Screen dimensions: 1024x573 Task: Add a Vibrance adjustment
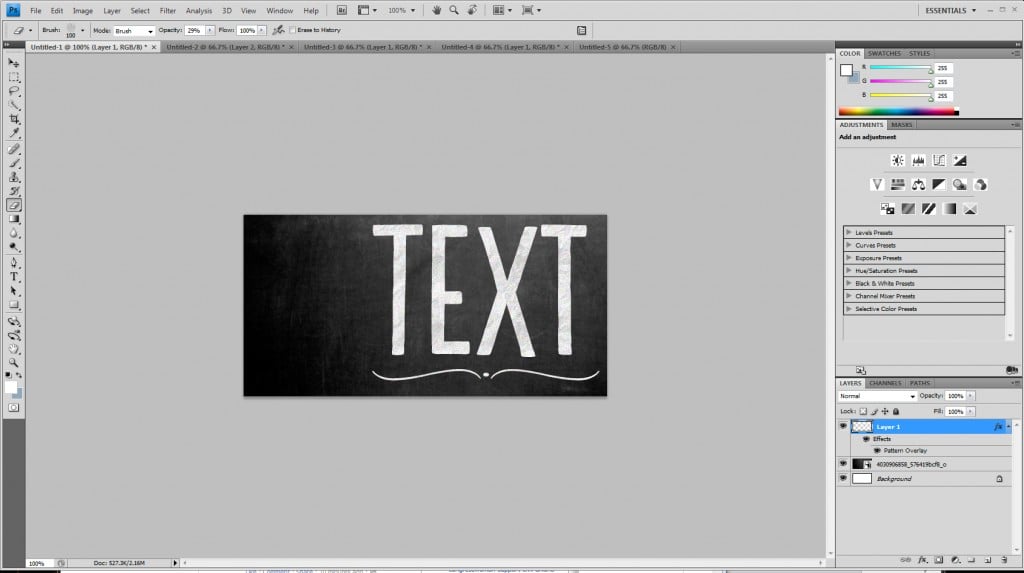[877, 185]
